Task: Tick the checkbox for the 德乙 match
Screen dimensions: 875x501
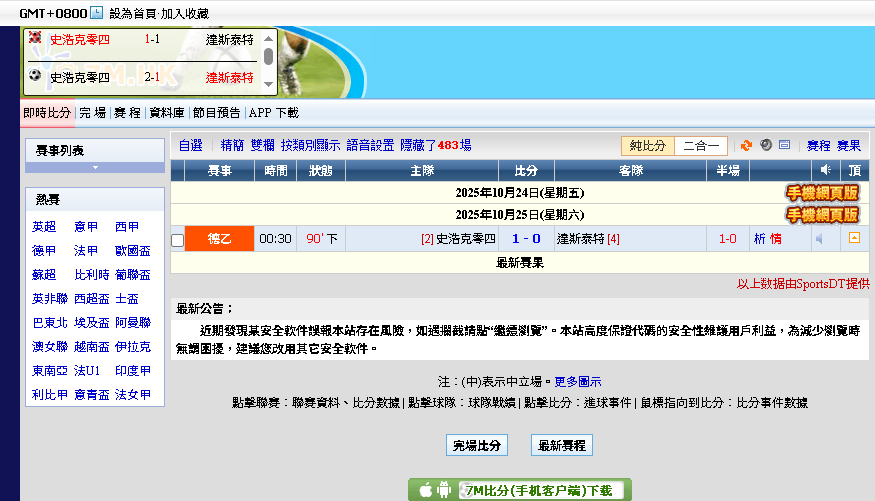Action: [178, 240]
